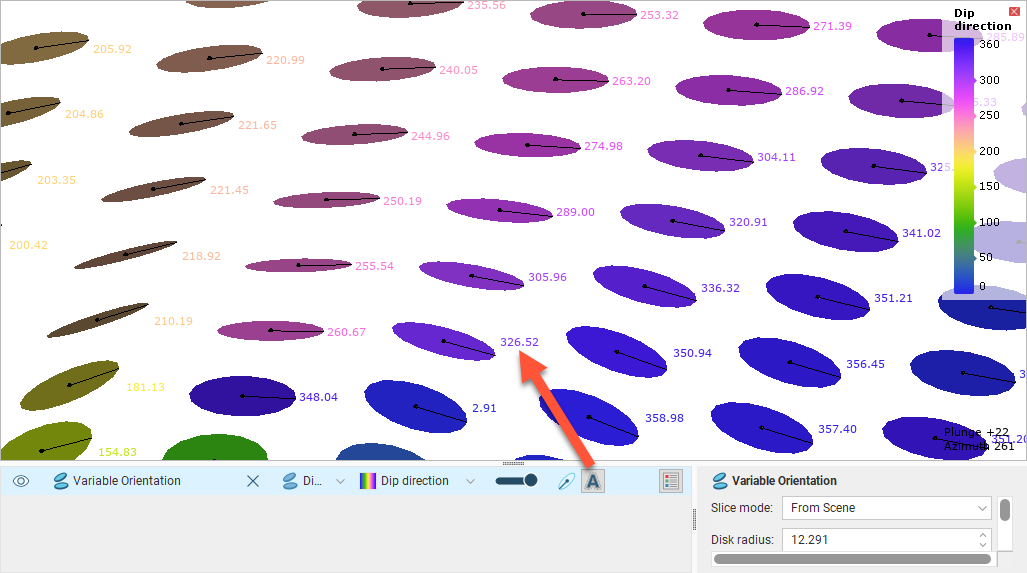Viewport: 1027px width, 573px height.
Task: Click the vertical splitter handle beside properties panel
Action: point(694,519)
